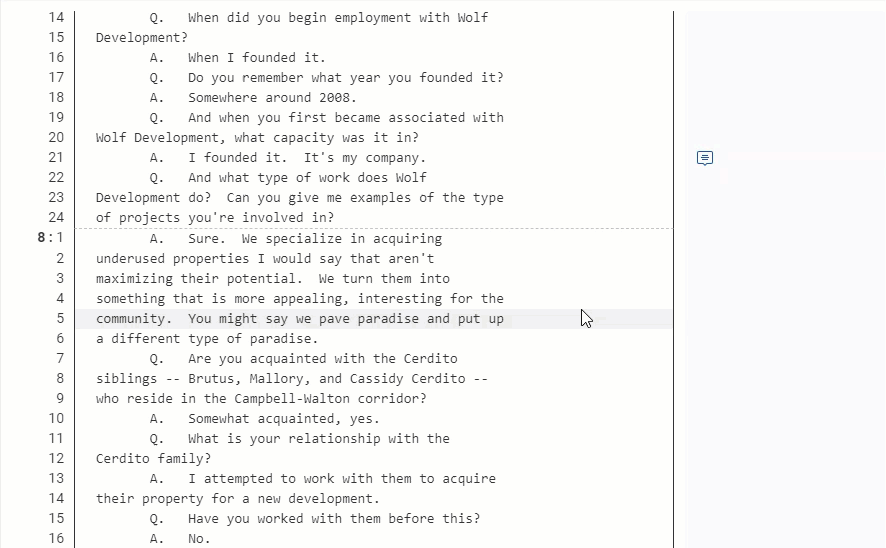Click line number 12 in the gutter
Viewport: 886px width, 548px height.
(55, 459)
